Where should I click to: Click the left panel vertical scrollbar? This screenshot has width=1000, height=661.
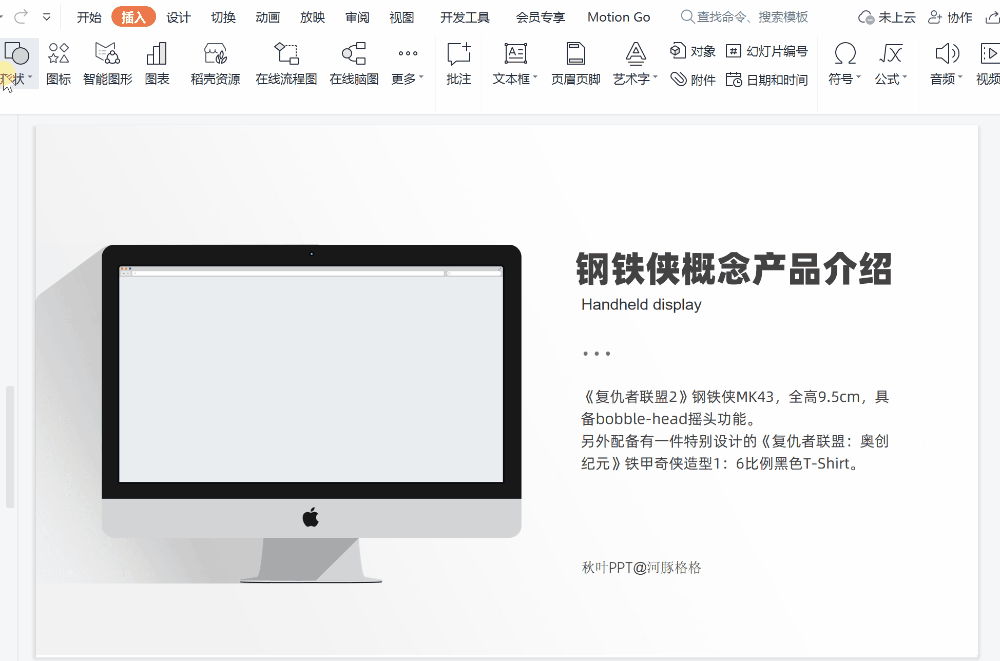click(x=10, y=447)
